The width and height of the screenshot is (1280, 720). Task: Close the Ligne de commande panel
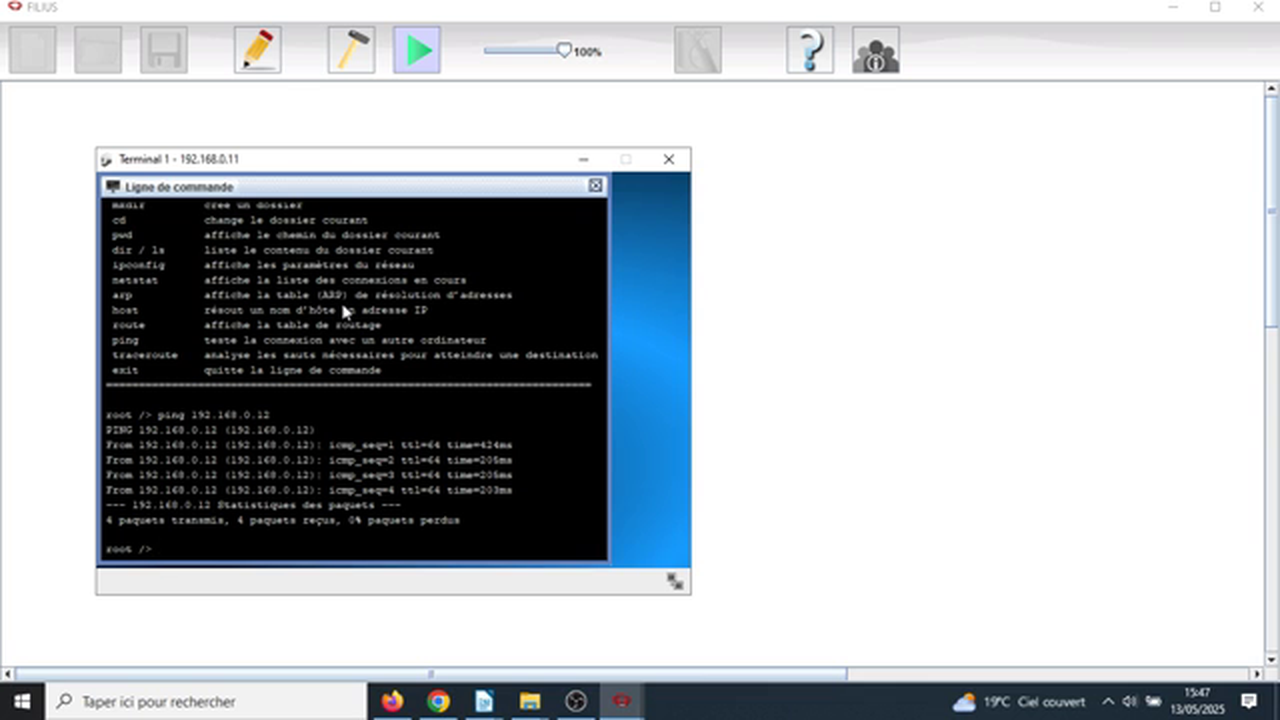point(595,186)
